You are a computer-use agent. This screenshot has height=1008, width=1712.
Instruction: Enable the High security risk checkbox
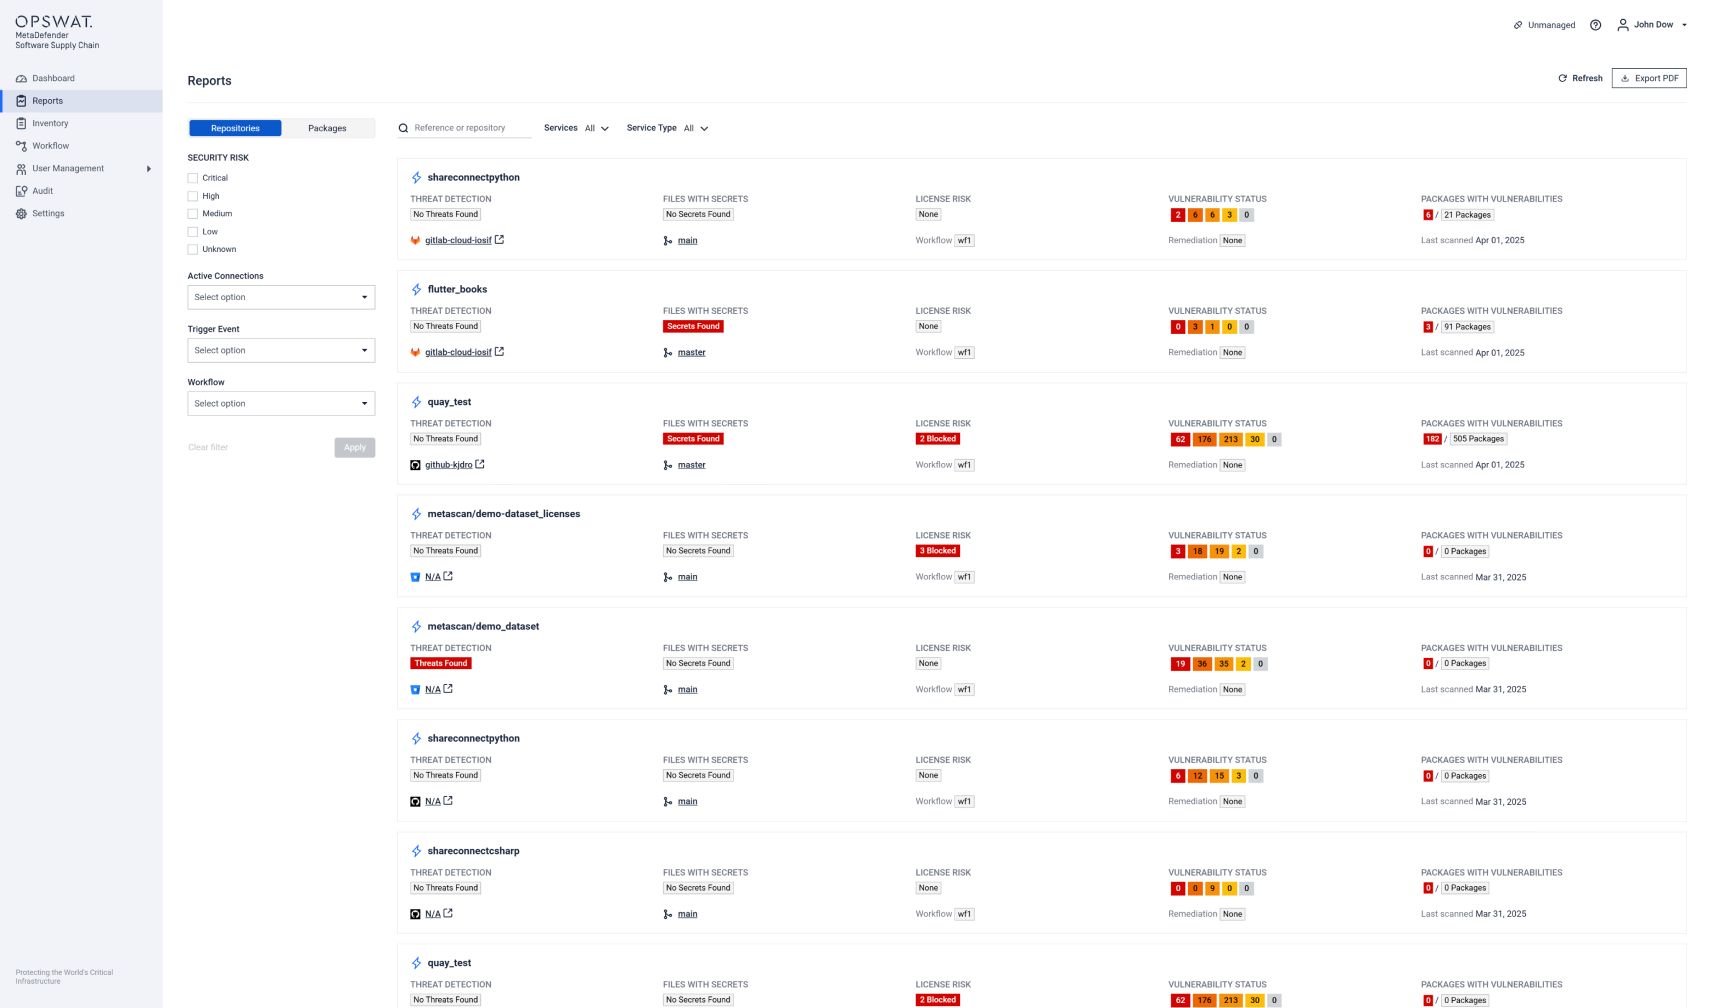point(192,196)
